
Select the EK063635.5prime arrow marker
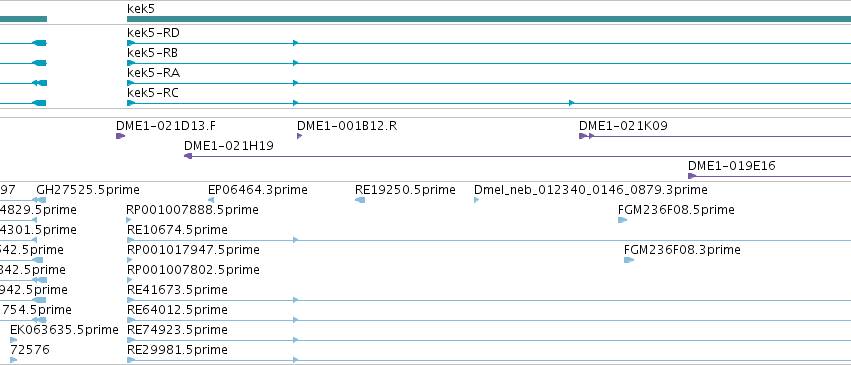coord(14,340)
